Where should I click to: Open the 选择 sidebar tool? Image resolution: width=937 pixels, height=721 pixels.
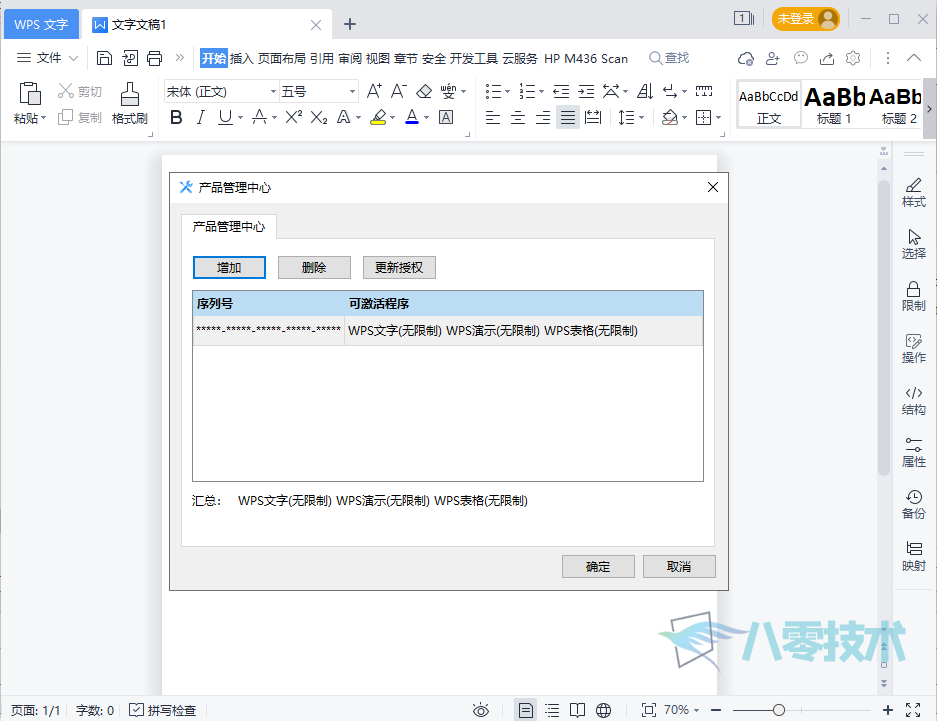[914, 244]
